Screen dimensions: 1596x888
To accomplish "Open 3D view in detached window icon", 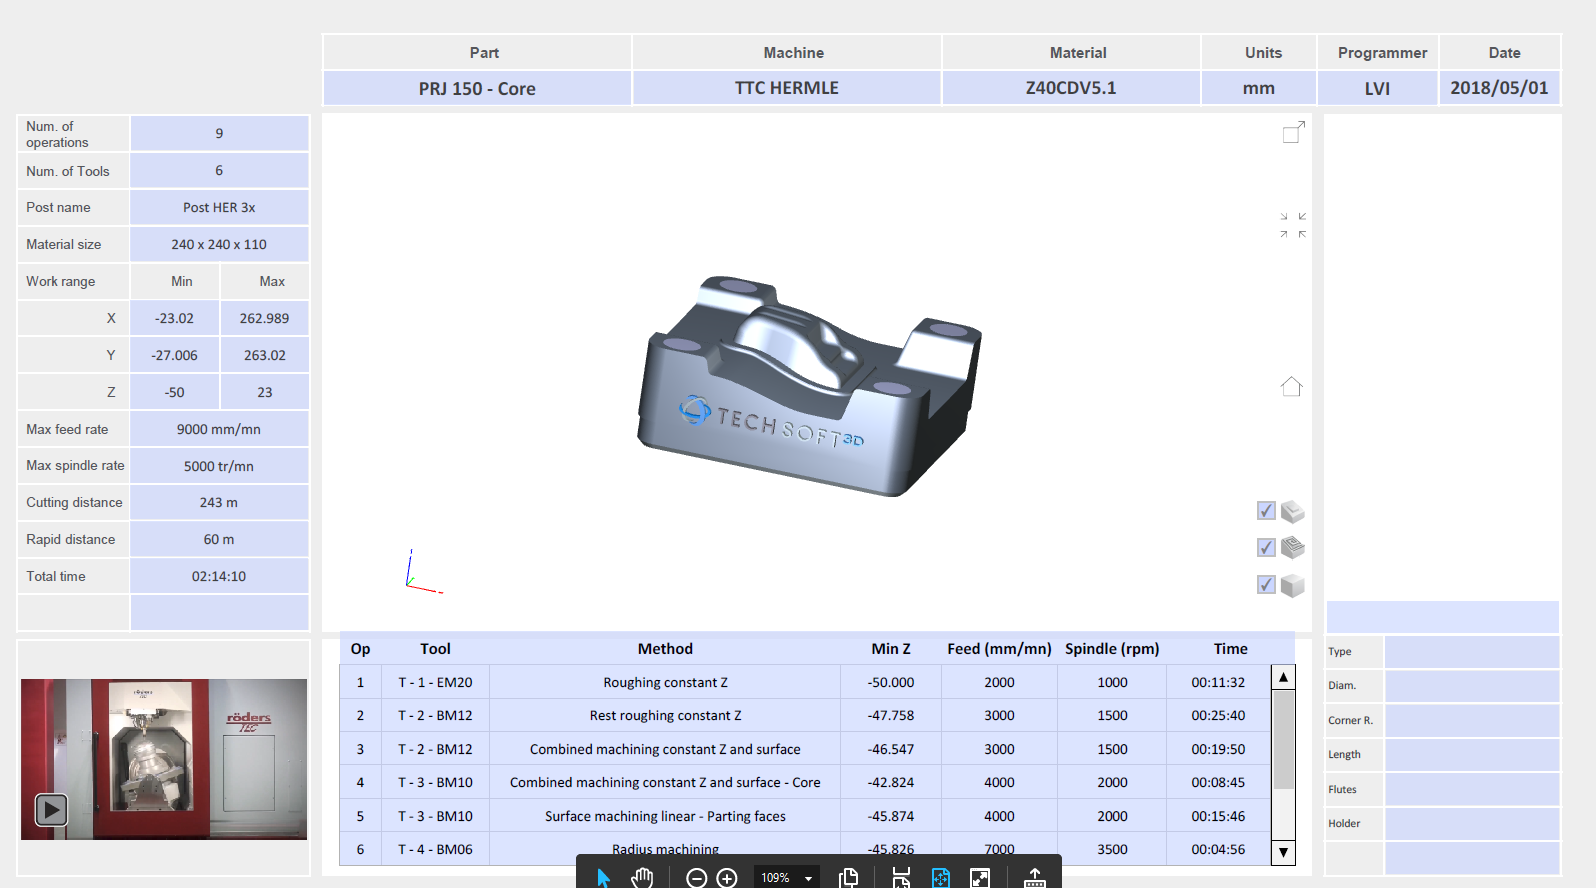I will click(x=1293, y=132).
